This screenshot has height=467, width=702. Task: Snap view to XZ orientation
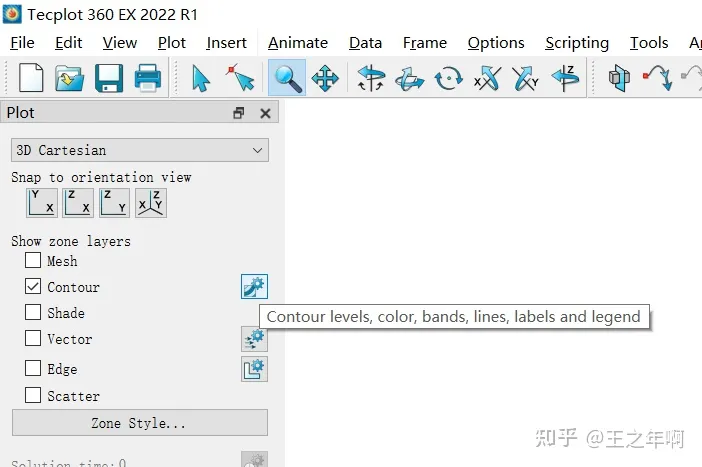[78, 203]
